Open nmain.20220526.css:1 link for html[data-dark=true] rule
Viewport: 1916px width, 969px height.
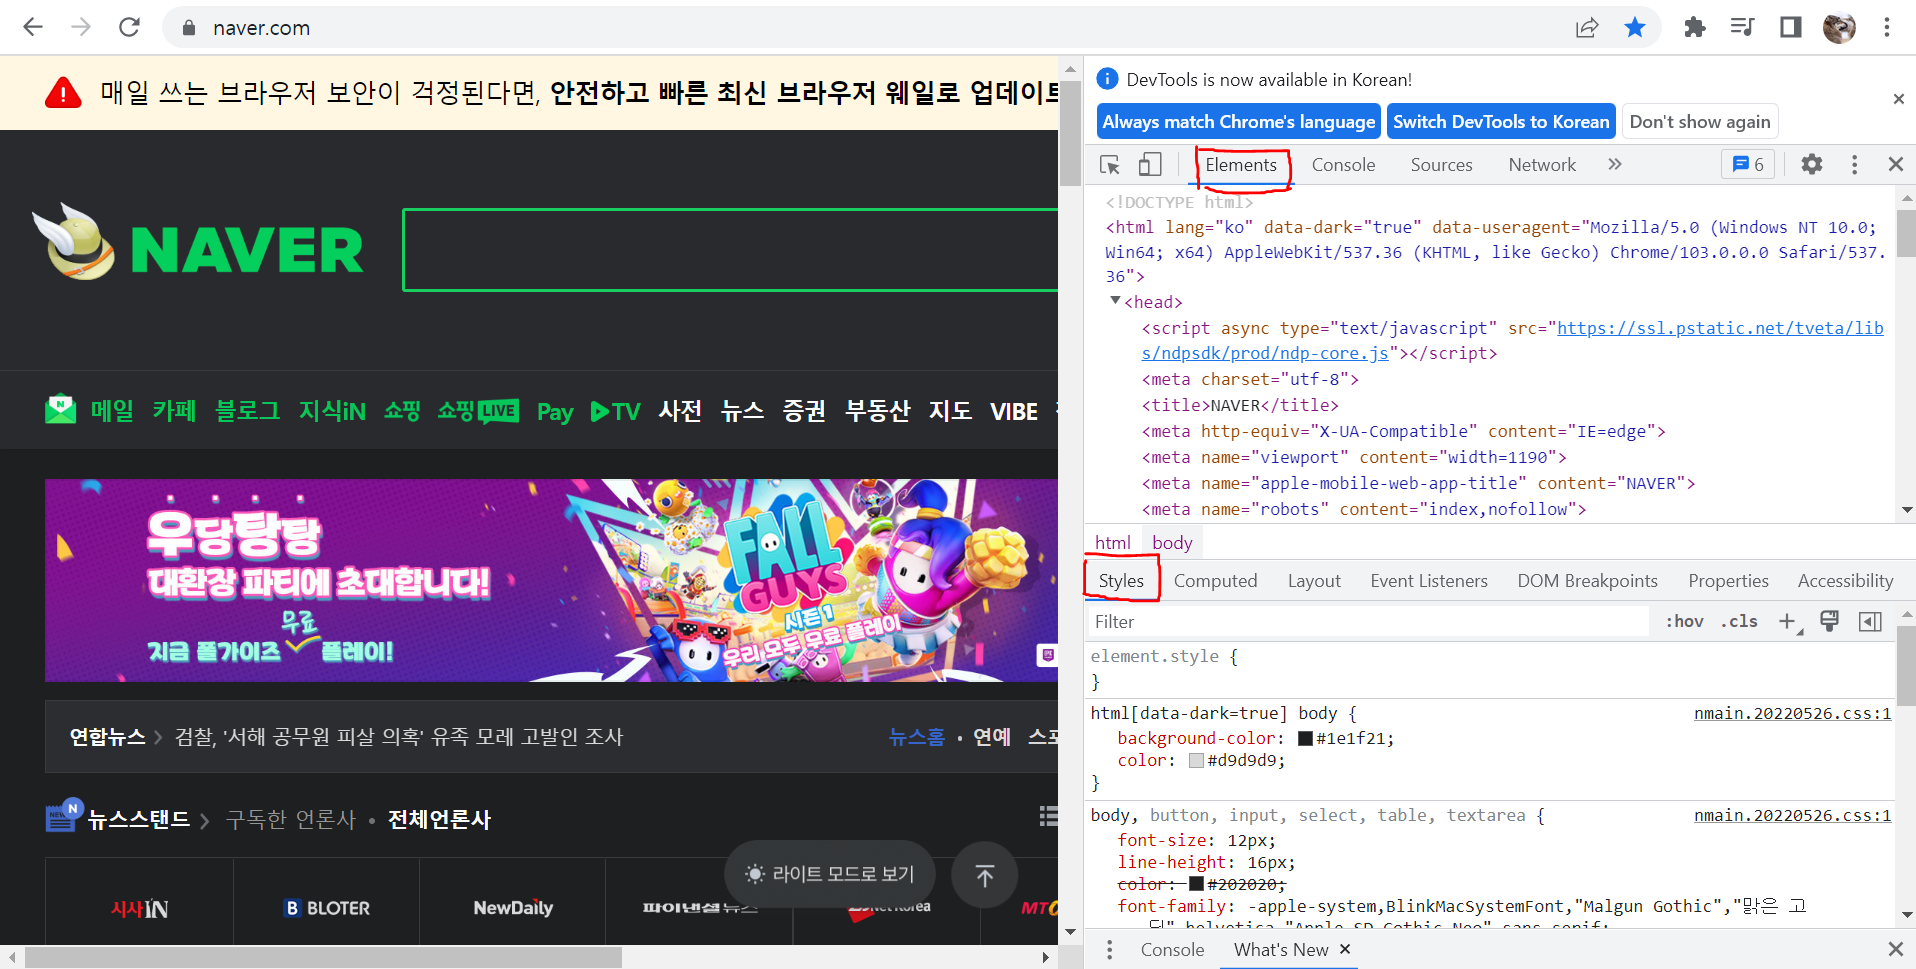1792,713
